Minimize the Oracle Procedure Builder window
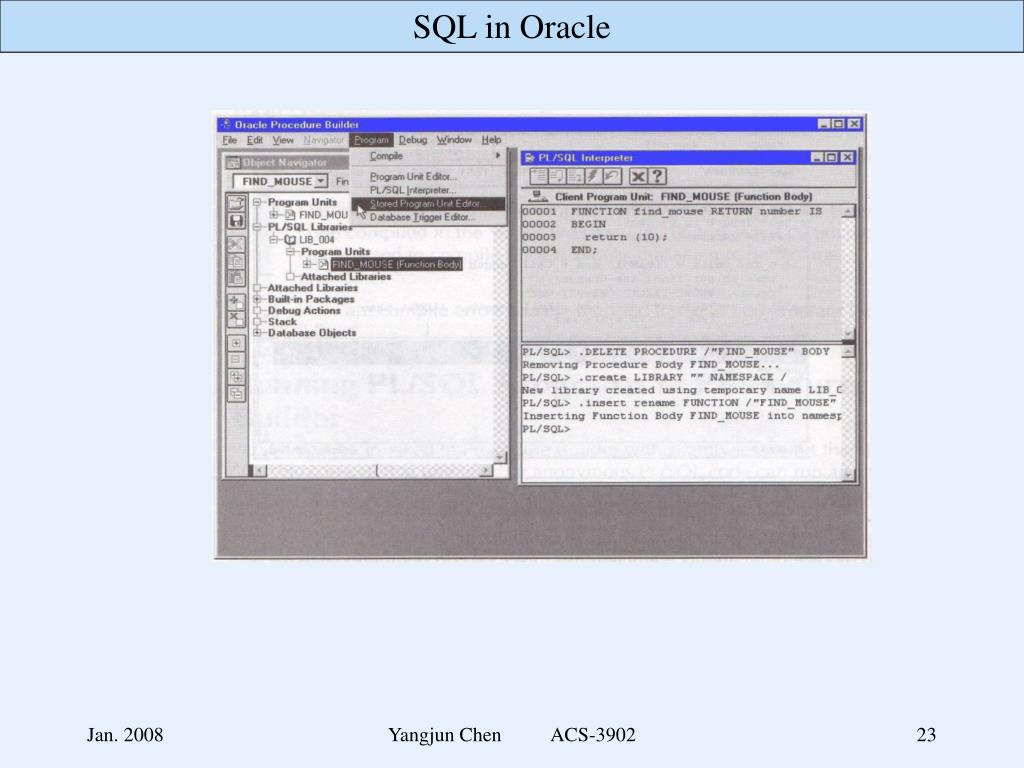This screenshot has height=768, width=1024. (824, 124)
